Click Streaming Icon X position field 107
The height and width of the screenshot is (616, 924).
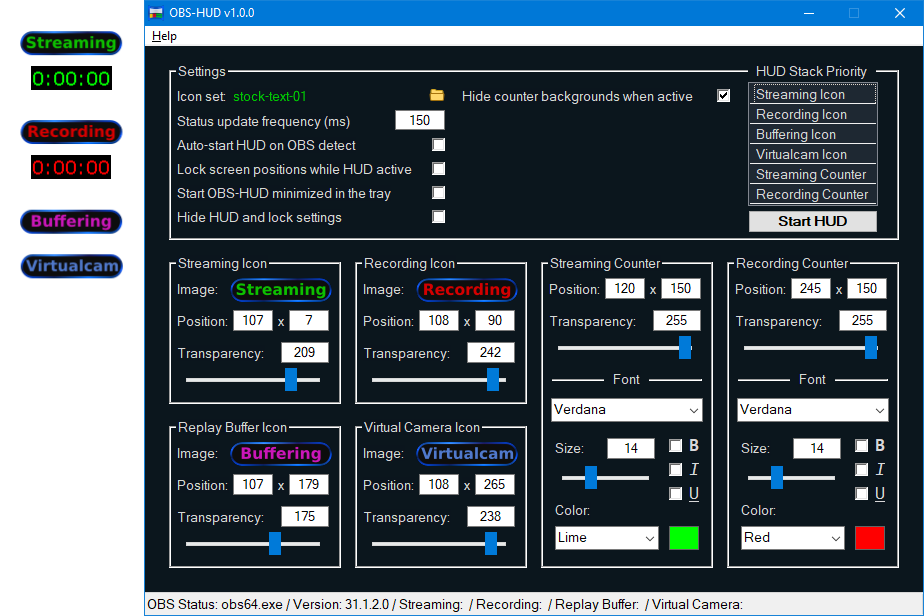(253, 320)
